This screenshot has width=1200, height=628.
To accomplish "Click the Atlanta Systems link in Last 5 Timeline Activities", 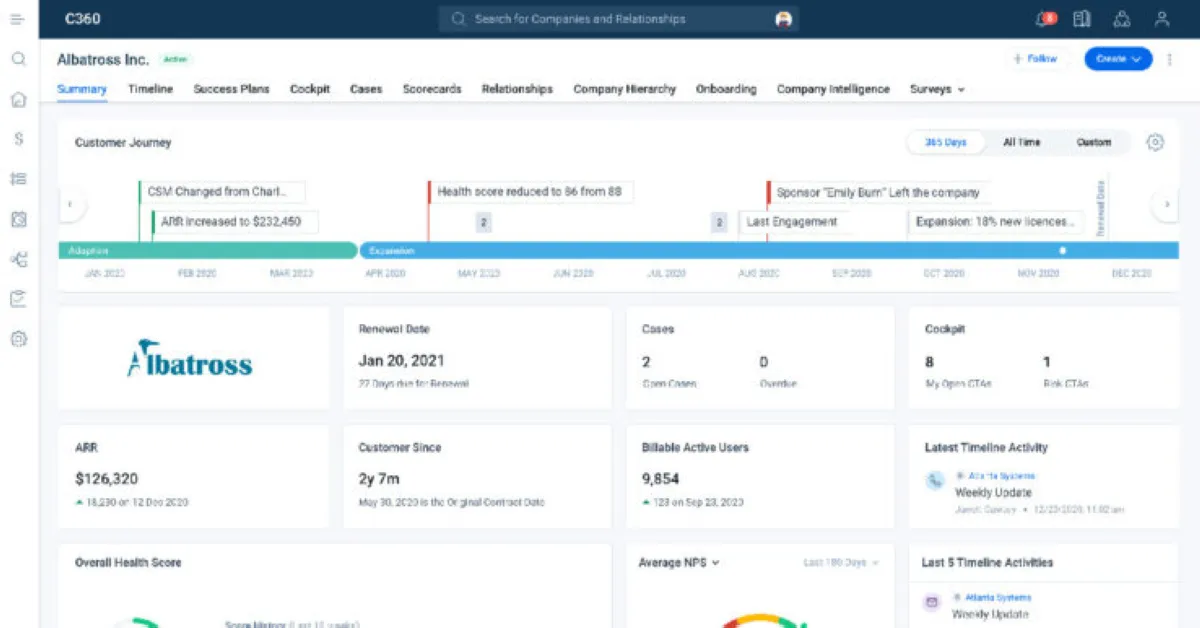I will [x=1000, y=598].
